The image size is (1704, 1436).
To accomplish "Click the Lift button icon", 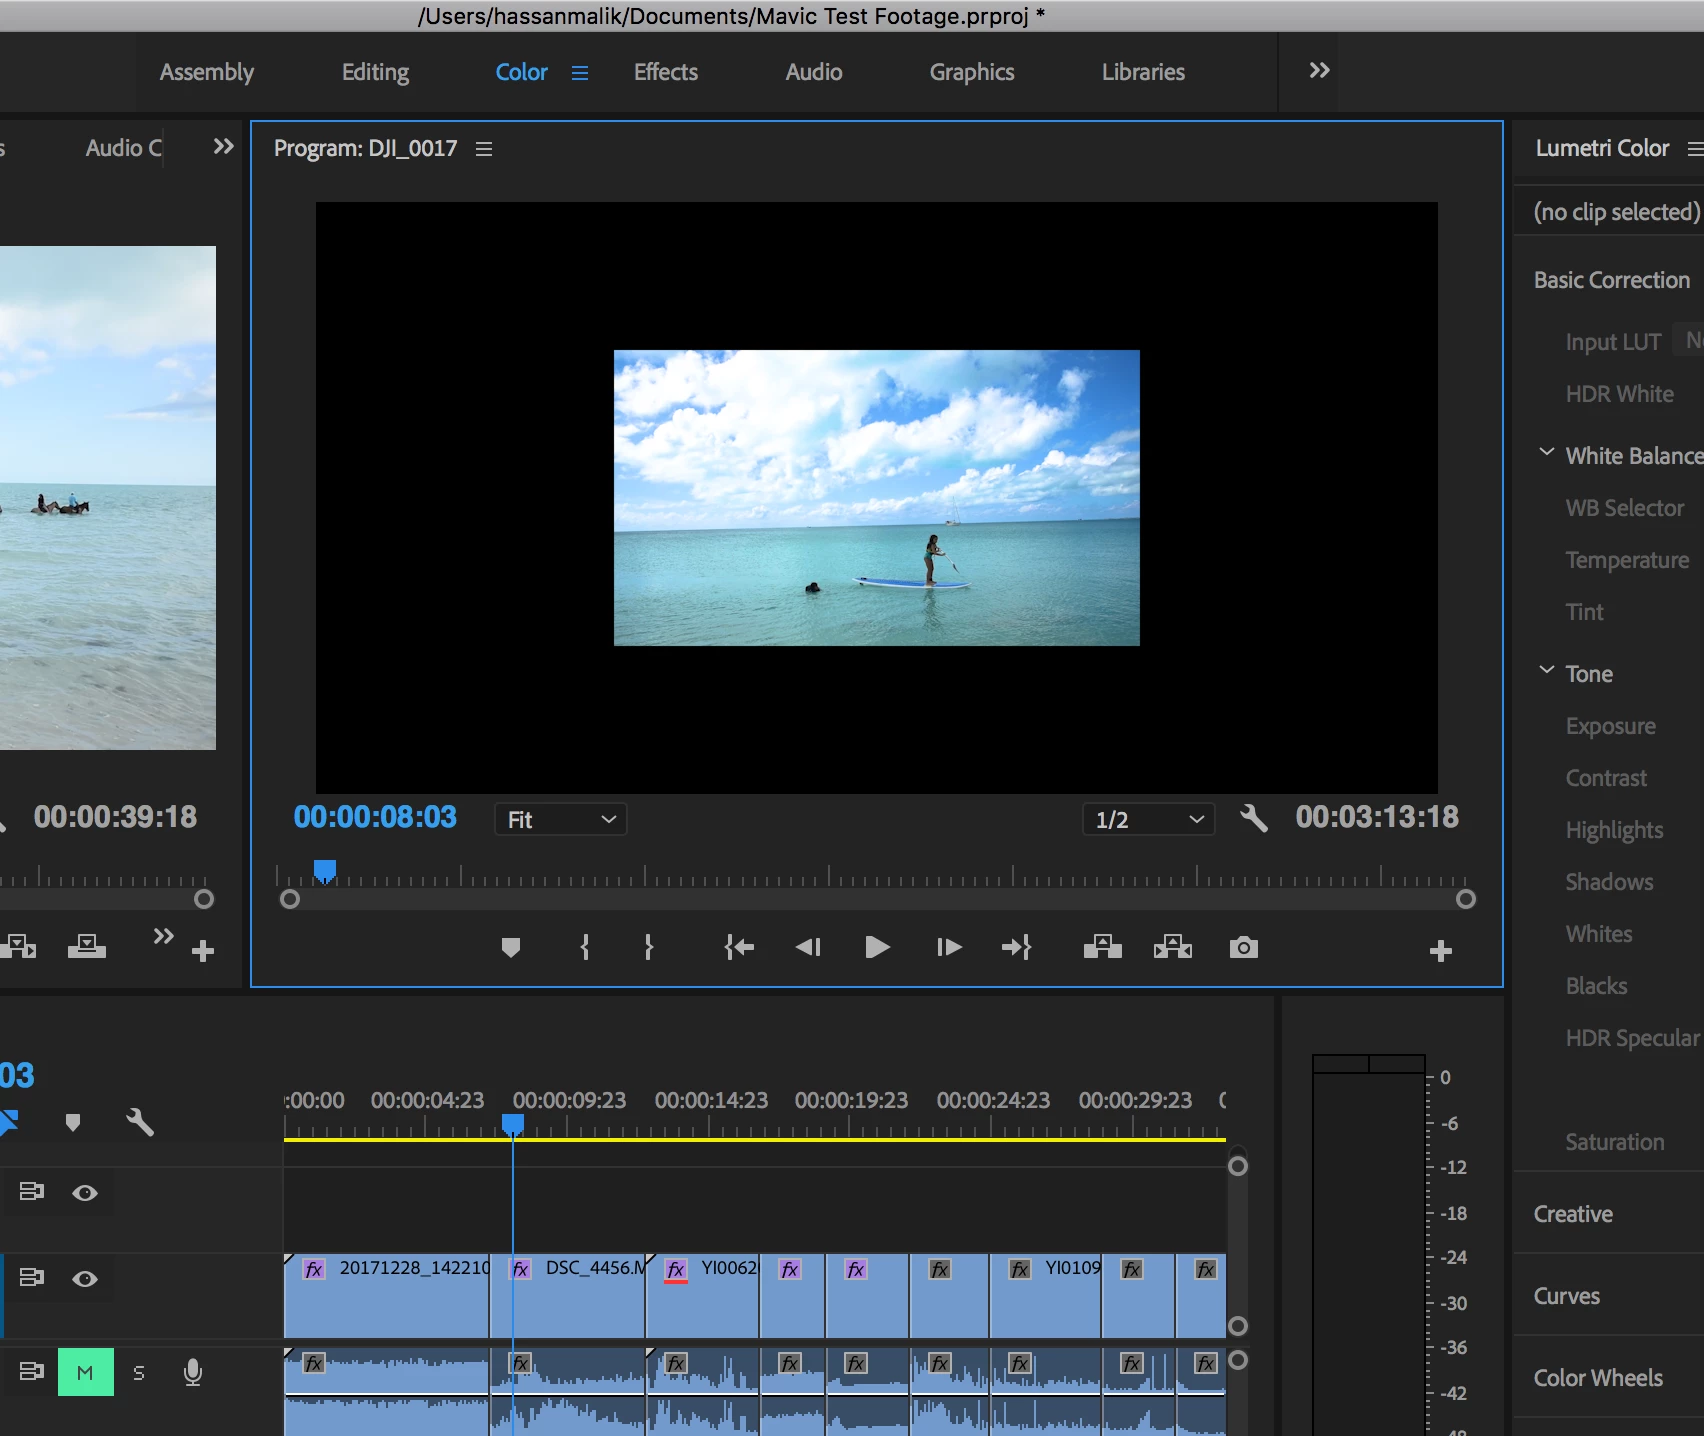I will pyautogui.click(x=1102, y=947).
